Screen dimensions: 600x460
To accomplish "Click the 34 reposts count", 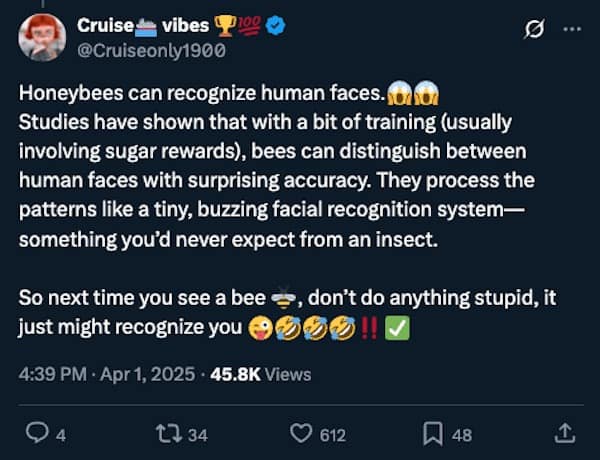I will (x=197, y=435).
